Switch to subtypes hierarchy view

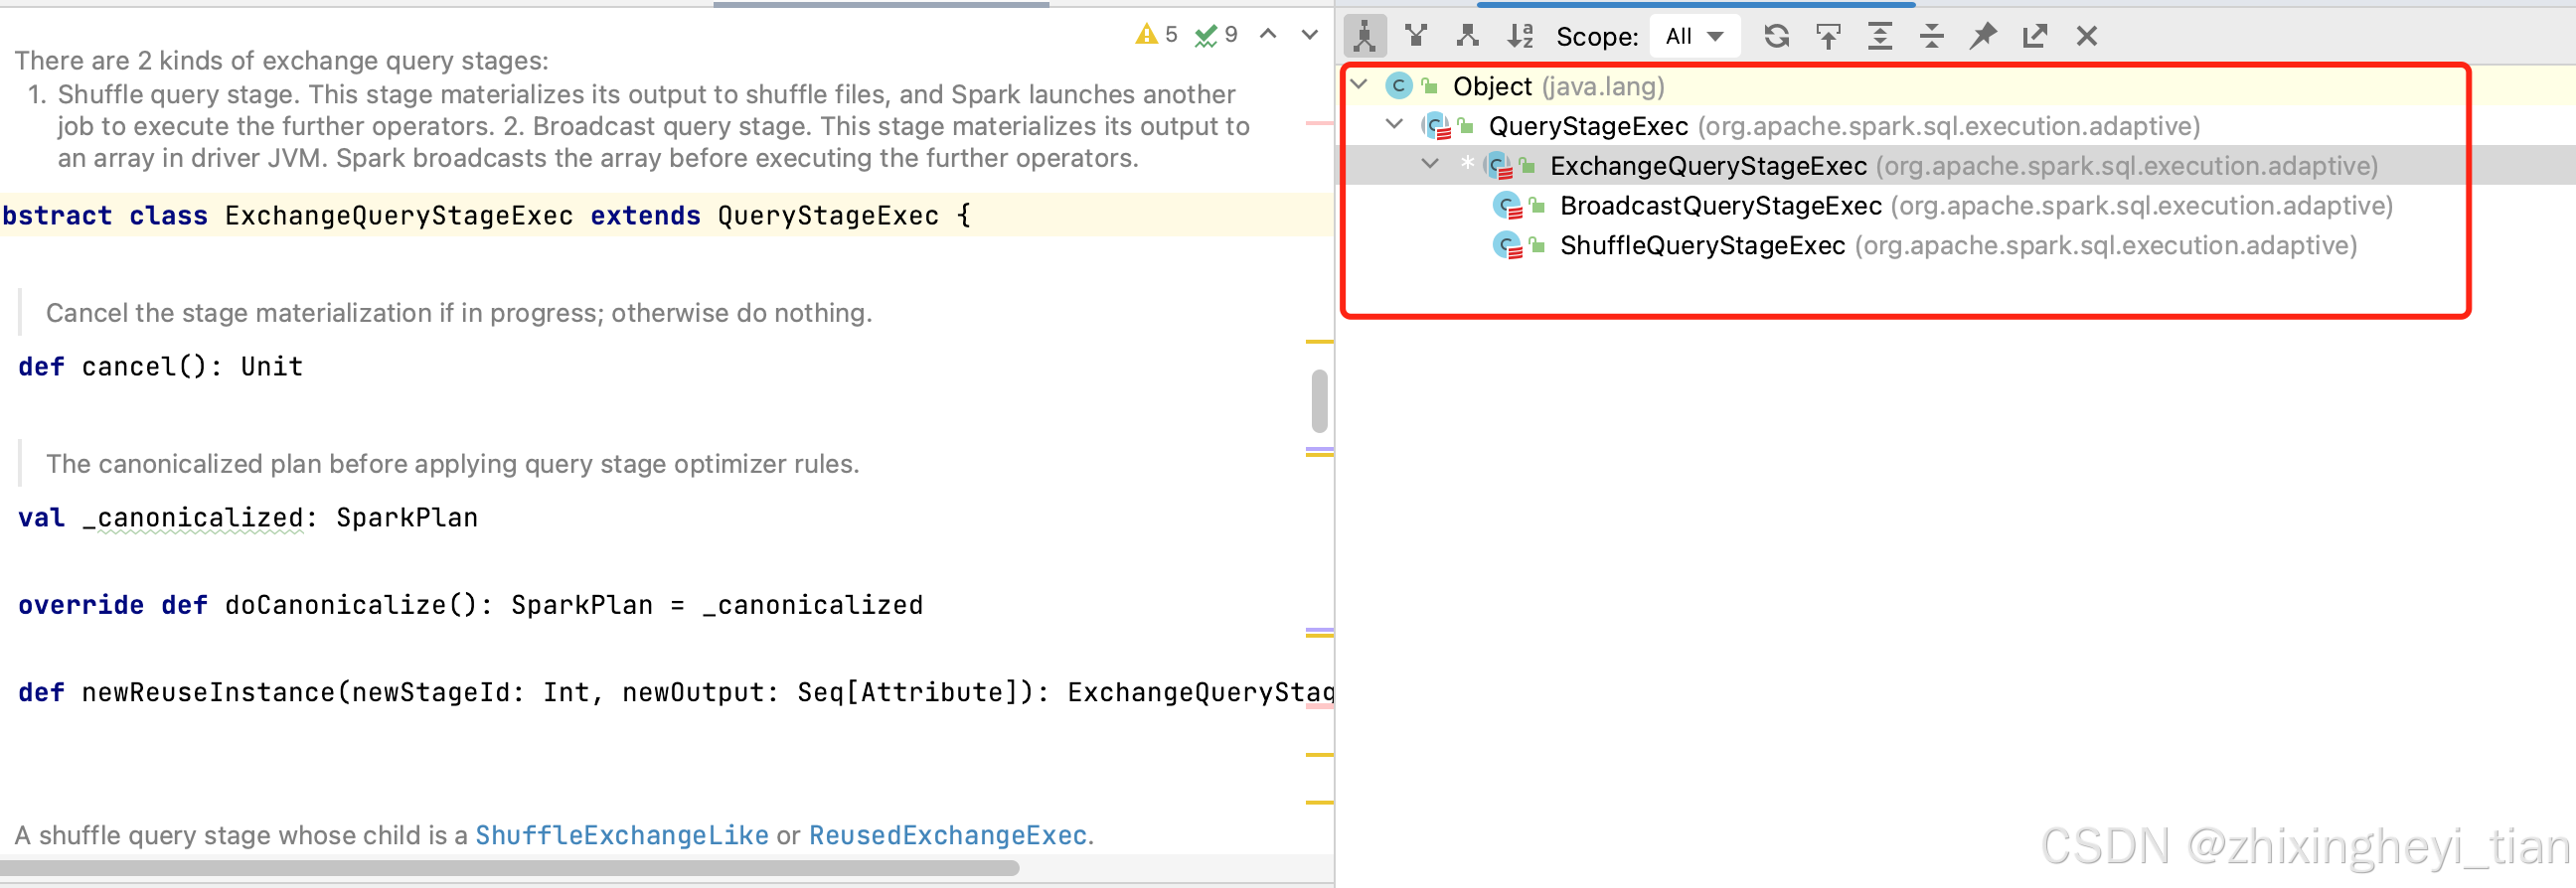coord(1468,36)
